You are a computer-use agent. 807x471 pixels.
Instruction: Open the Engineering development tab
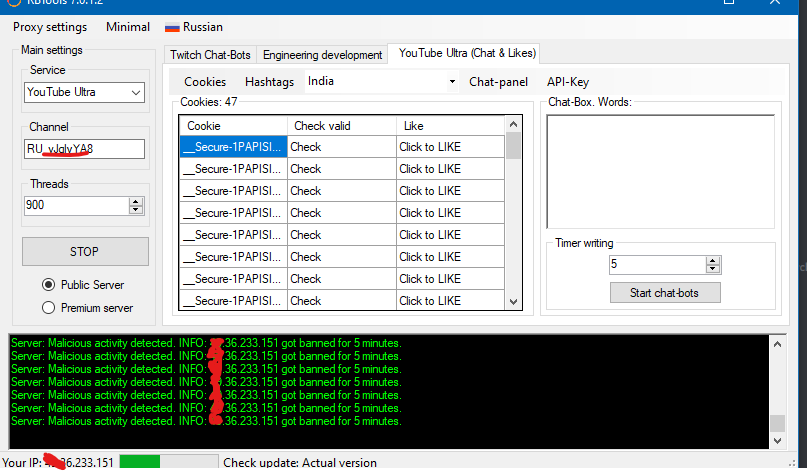pos(322,55)
